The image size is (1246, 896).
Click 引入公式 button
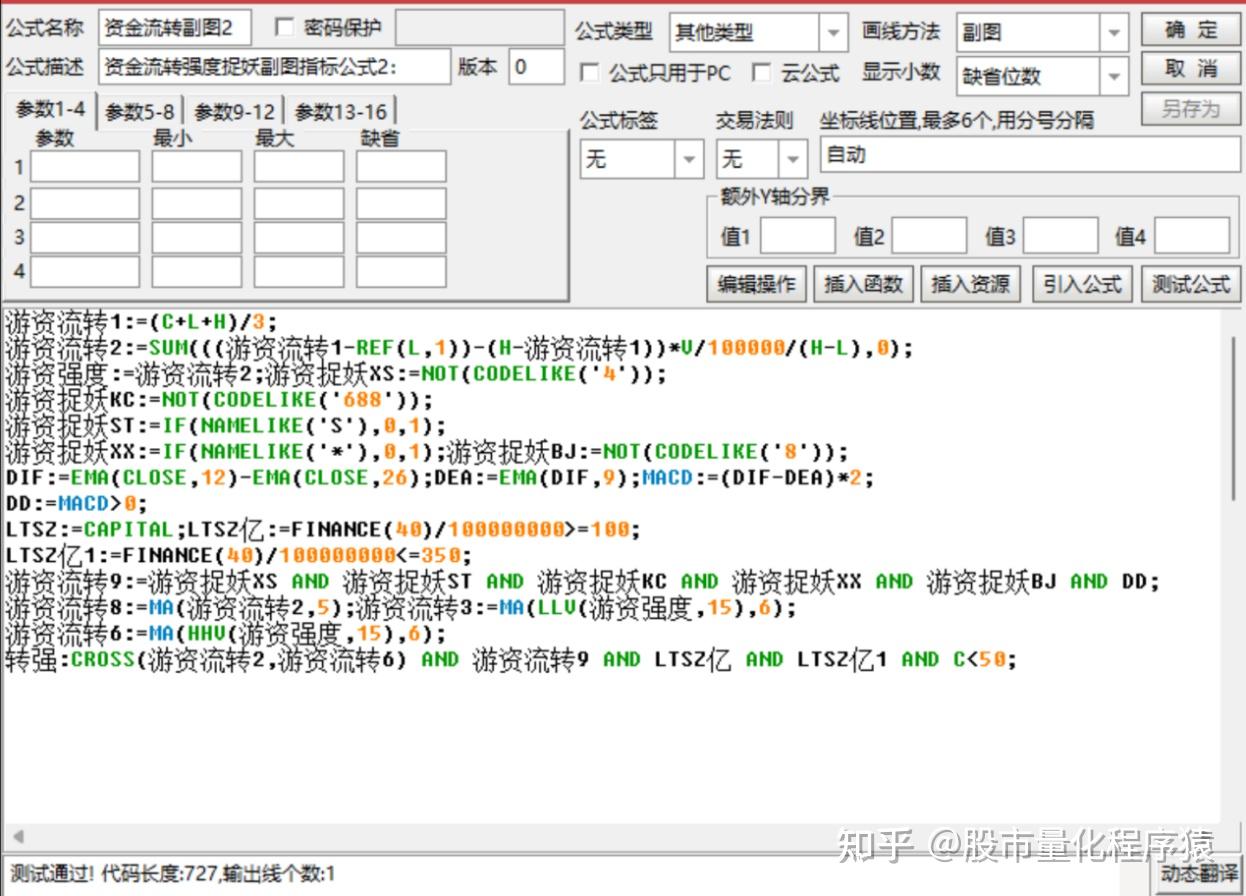click(1082, 285)
